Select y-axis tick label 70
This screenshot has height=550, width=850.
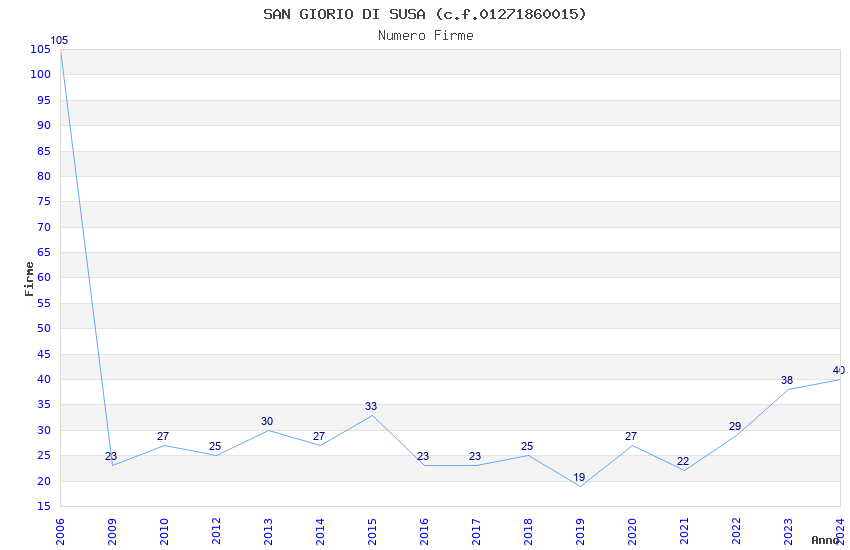click(43, 227)
